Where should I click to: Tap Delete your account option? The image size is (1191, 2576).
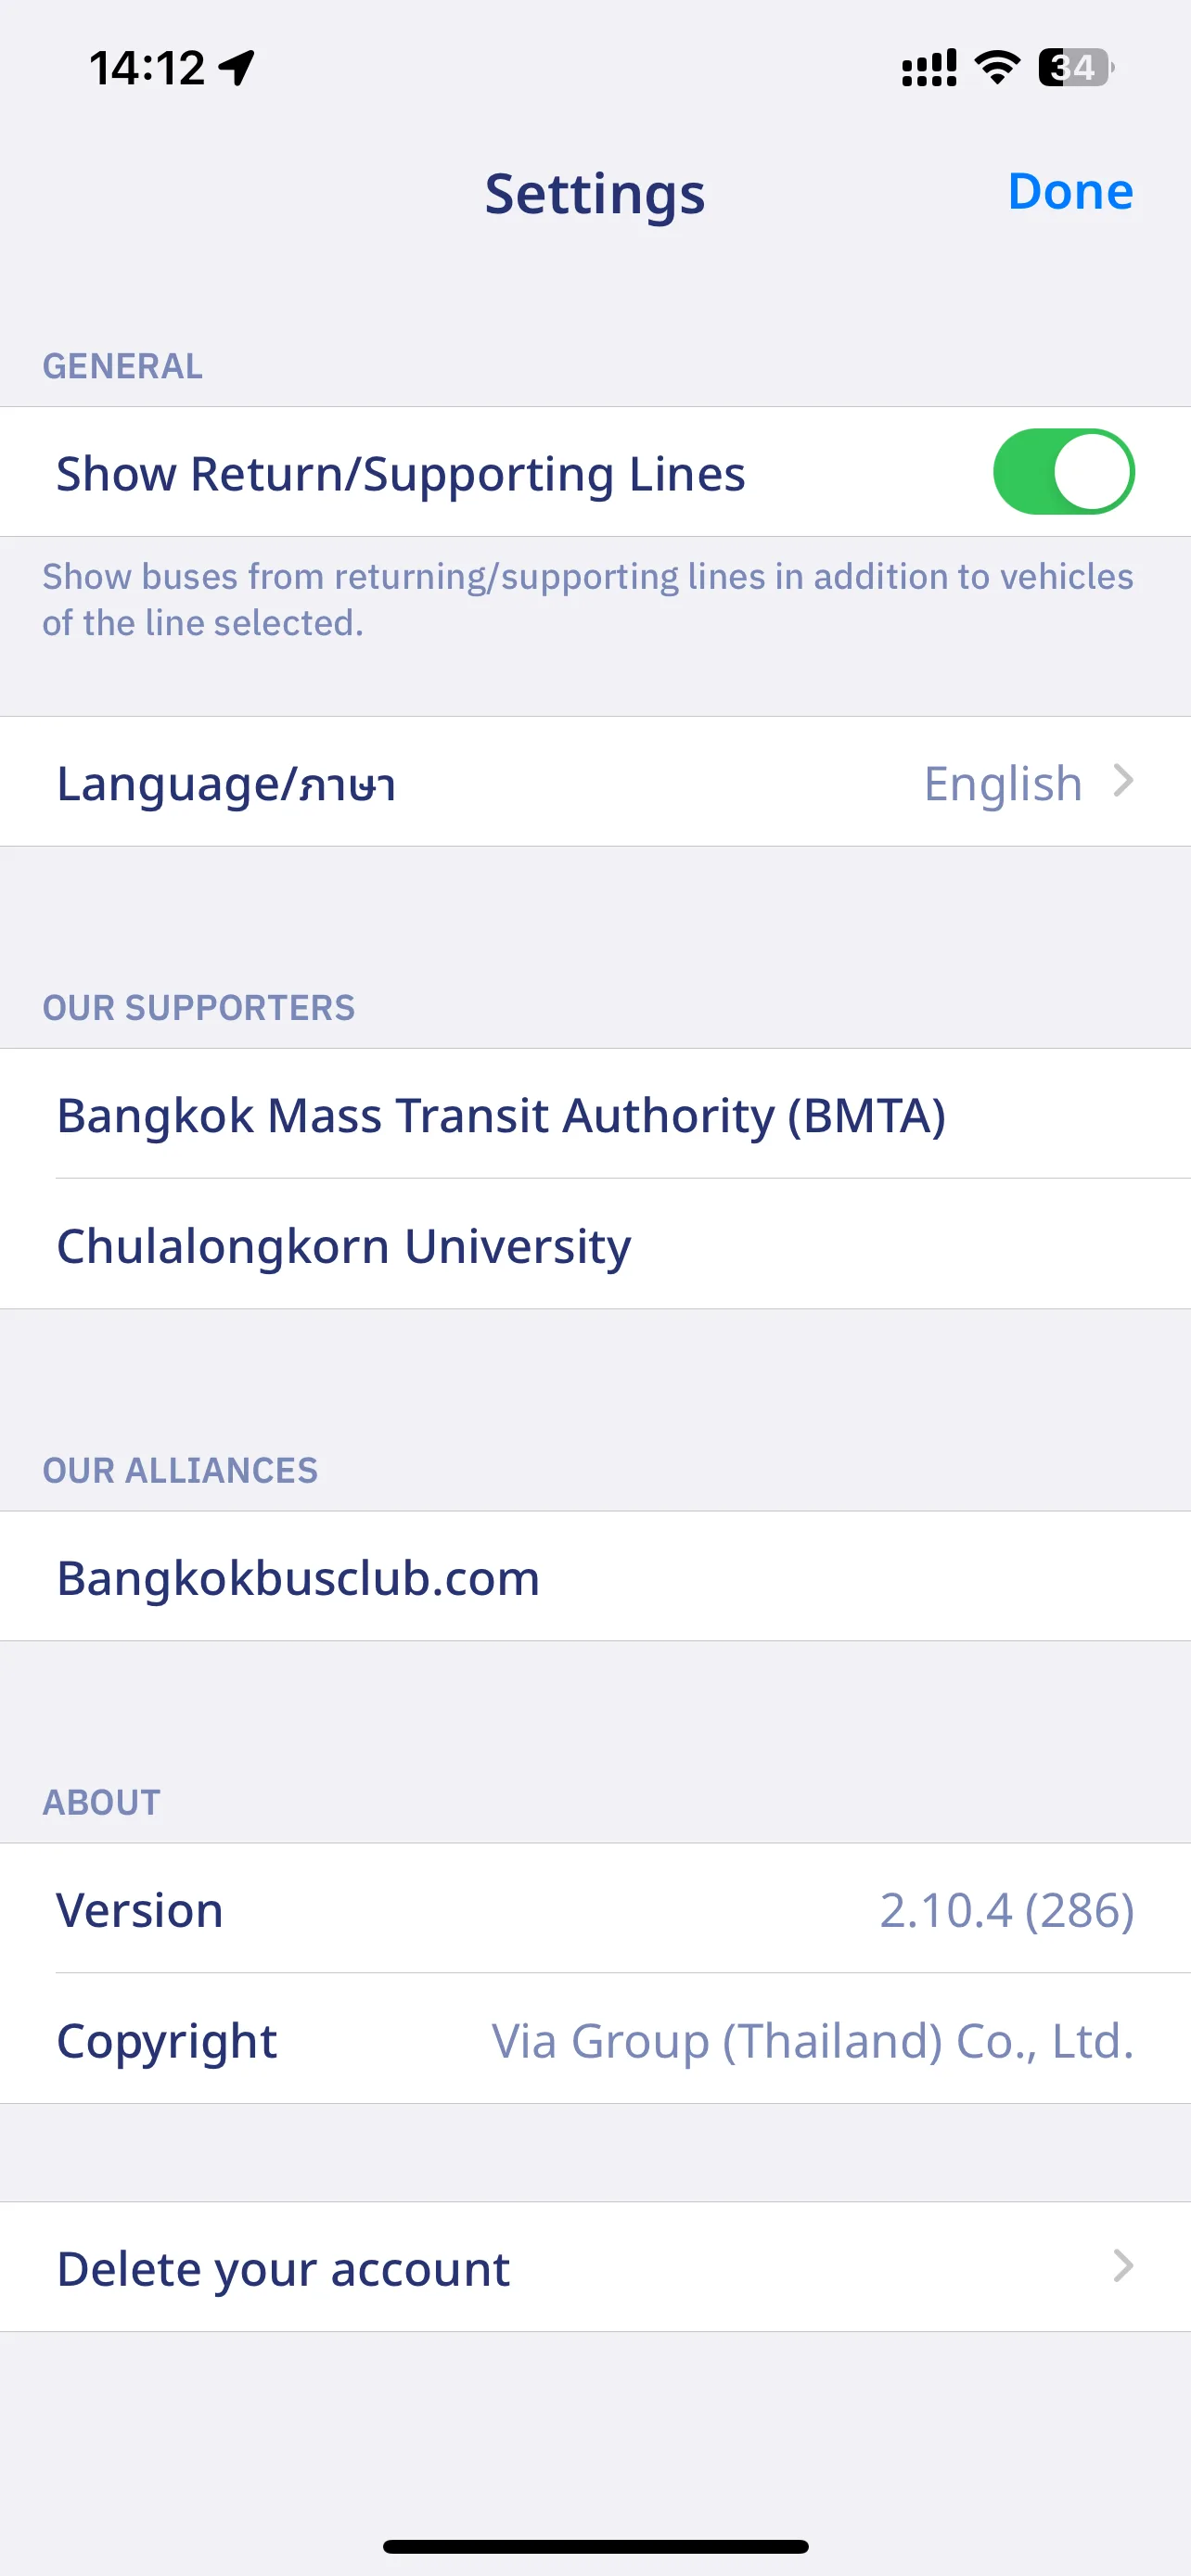point(595,2267)
